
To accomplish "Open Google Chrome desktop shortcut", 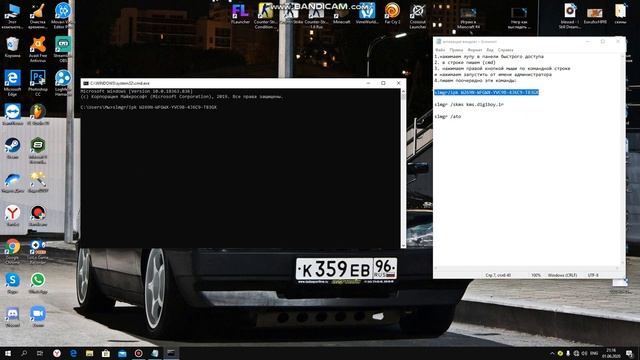I will tap(12, 251).
